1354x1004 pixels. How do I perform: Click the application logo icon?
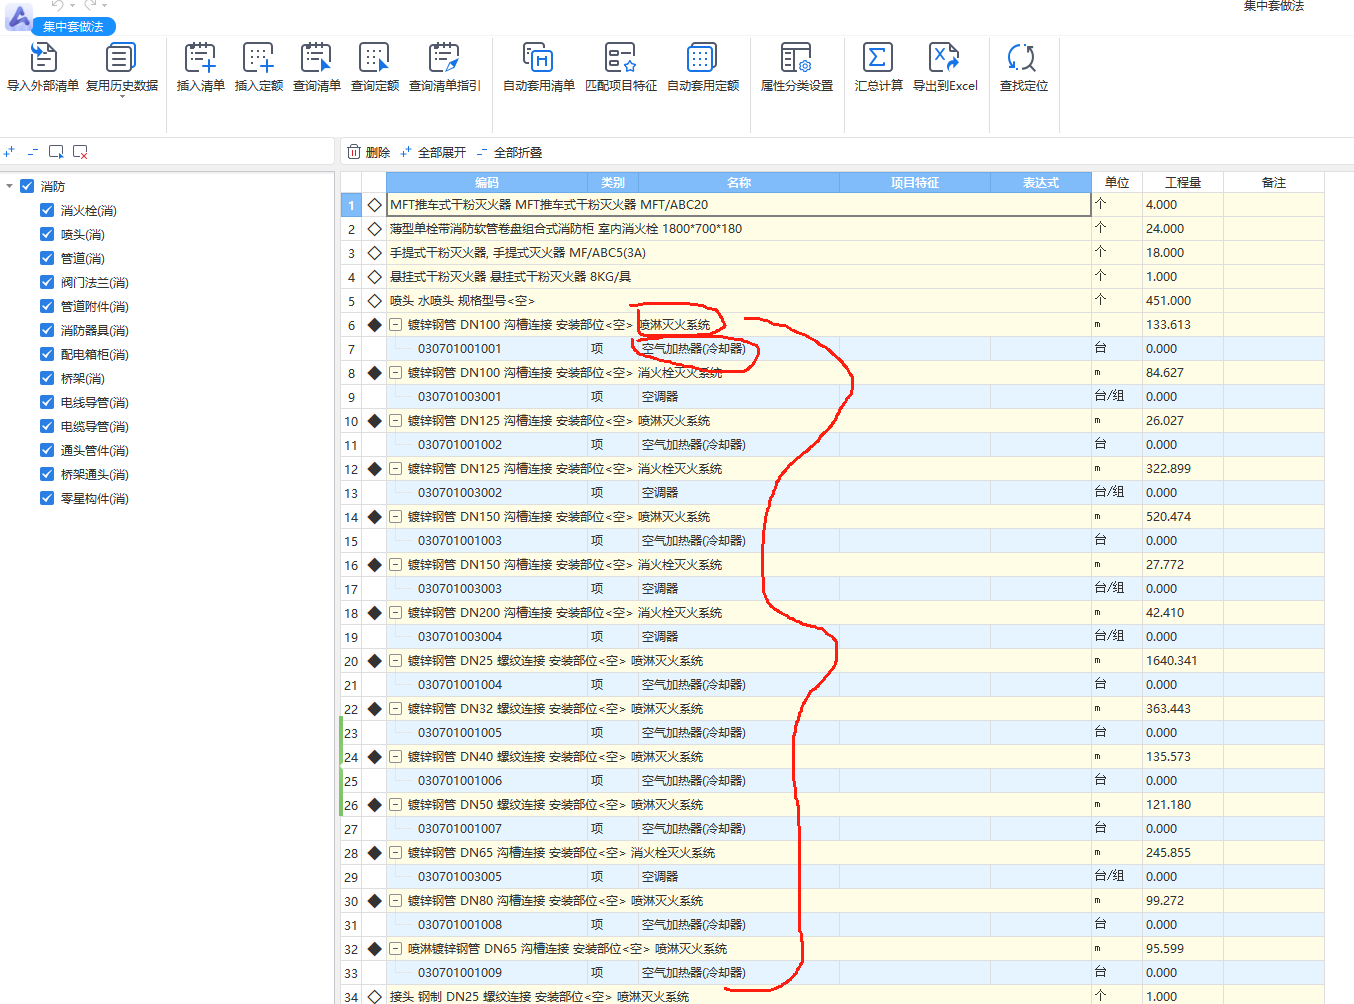(x=19, y=17)
